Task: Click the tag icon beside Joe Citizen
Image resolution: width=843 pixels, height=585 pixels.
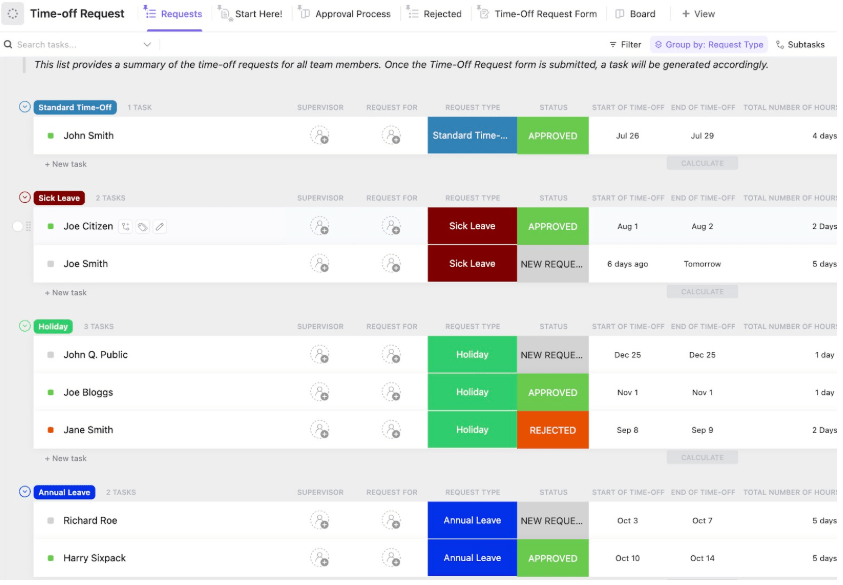Action: pos(143,227)
